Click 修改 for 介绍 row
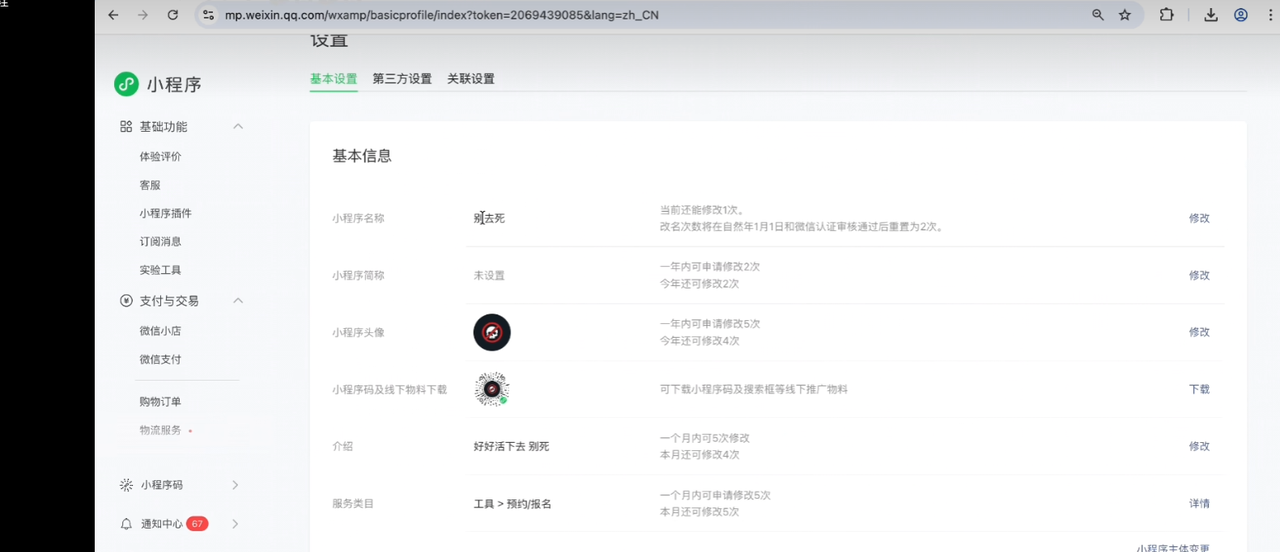 point(1199,446)
